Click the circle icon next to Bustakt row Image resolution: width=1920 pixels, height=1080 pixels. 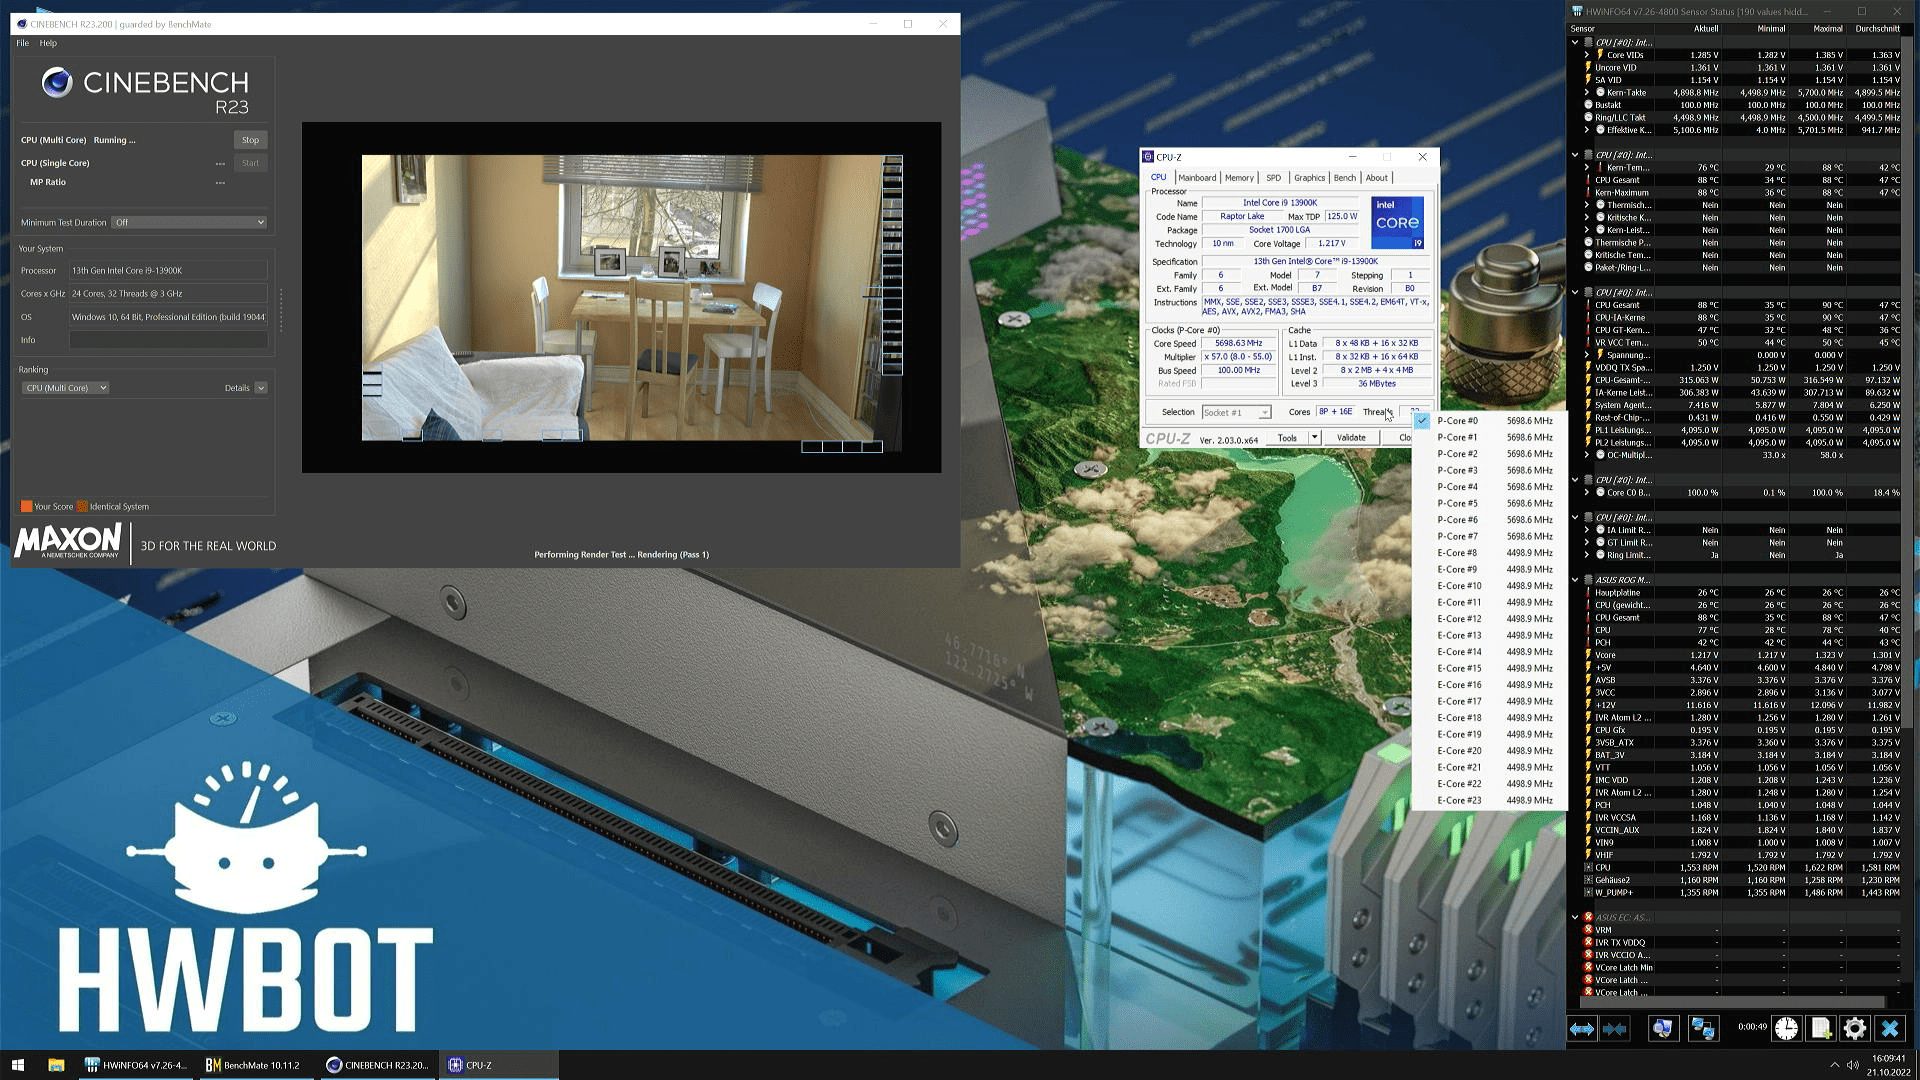click(x=1588, y=105)
